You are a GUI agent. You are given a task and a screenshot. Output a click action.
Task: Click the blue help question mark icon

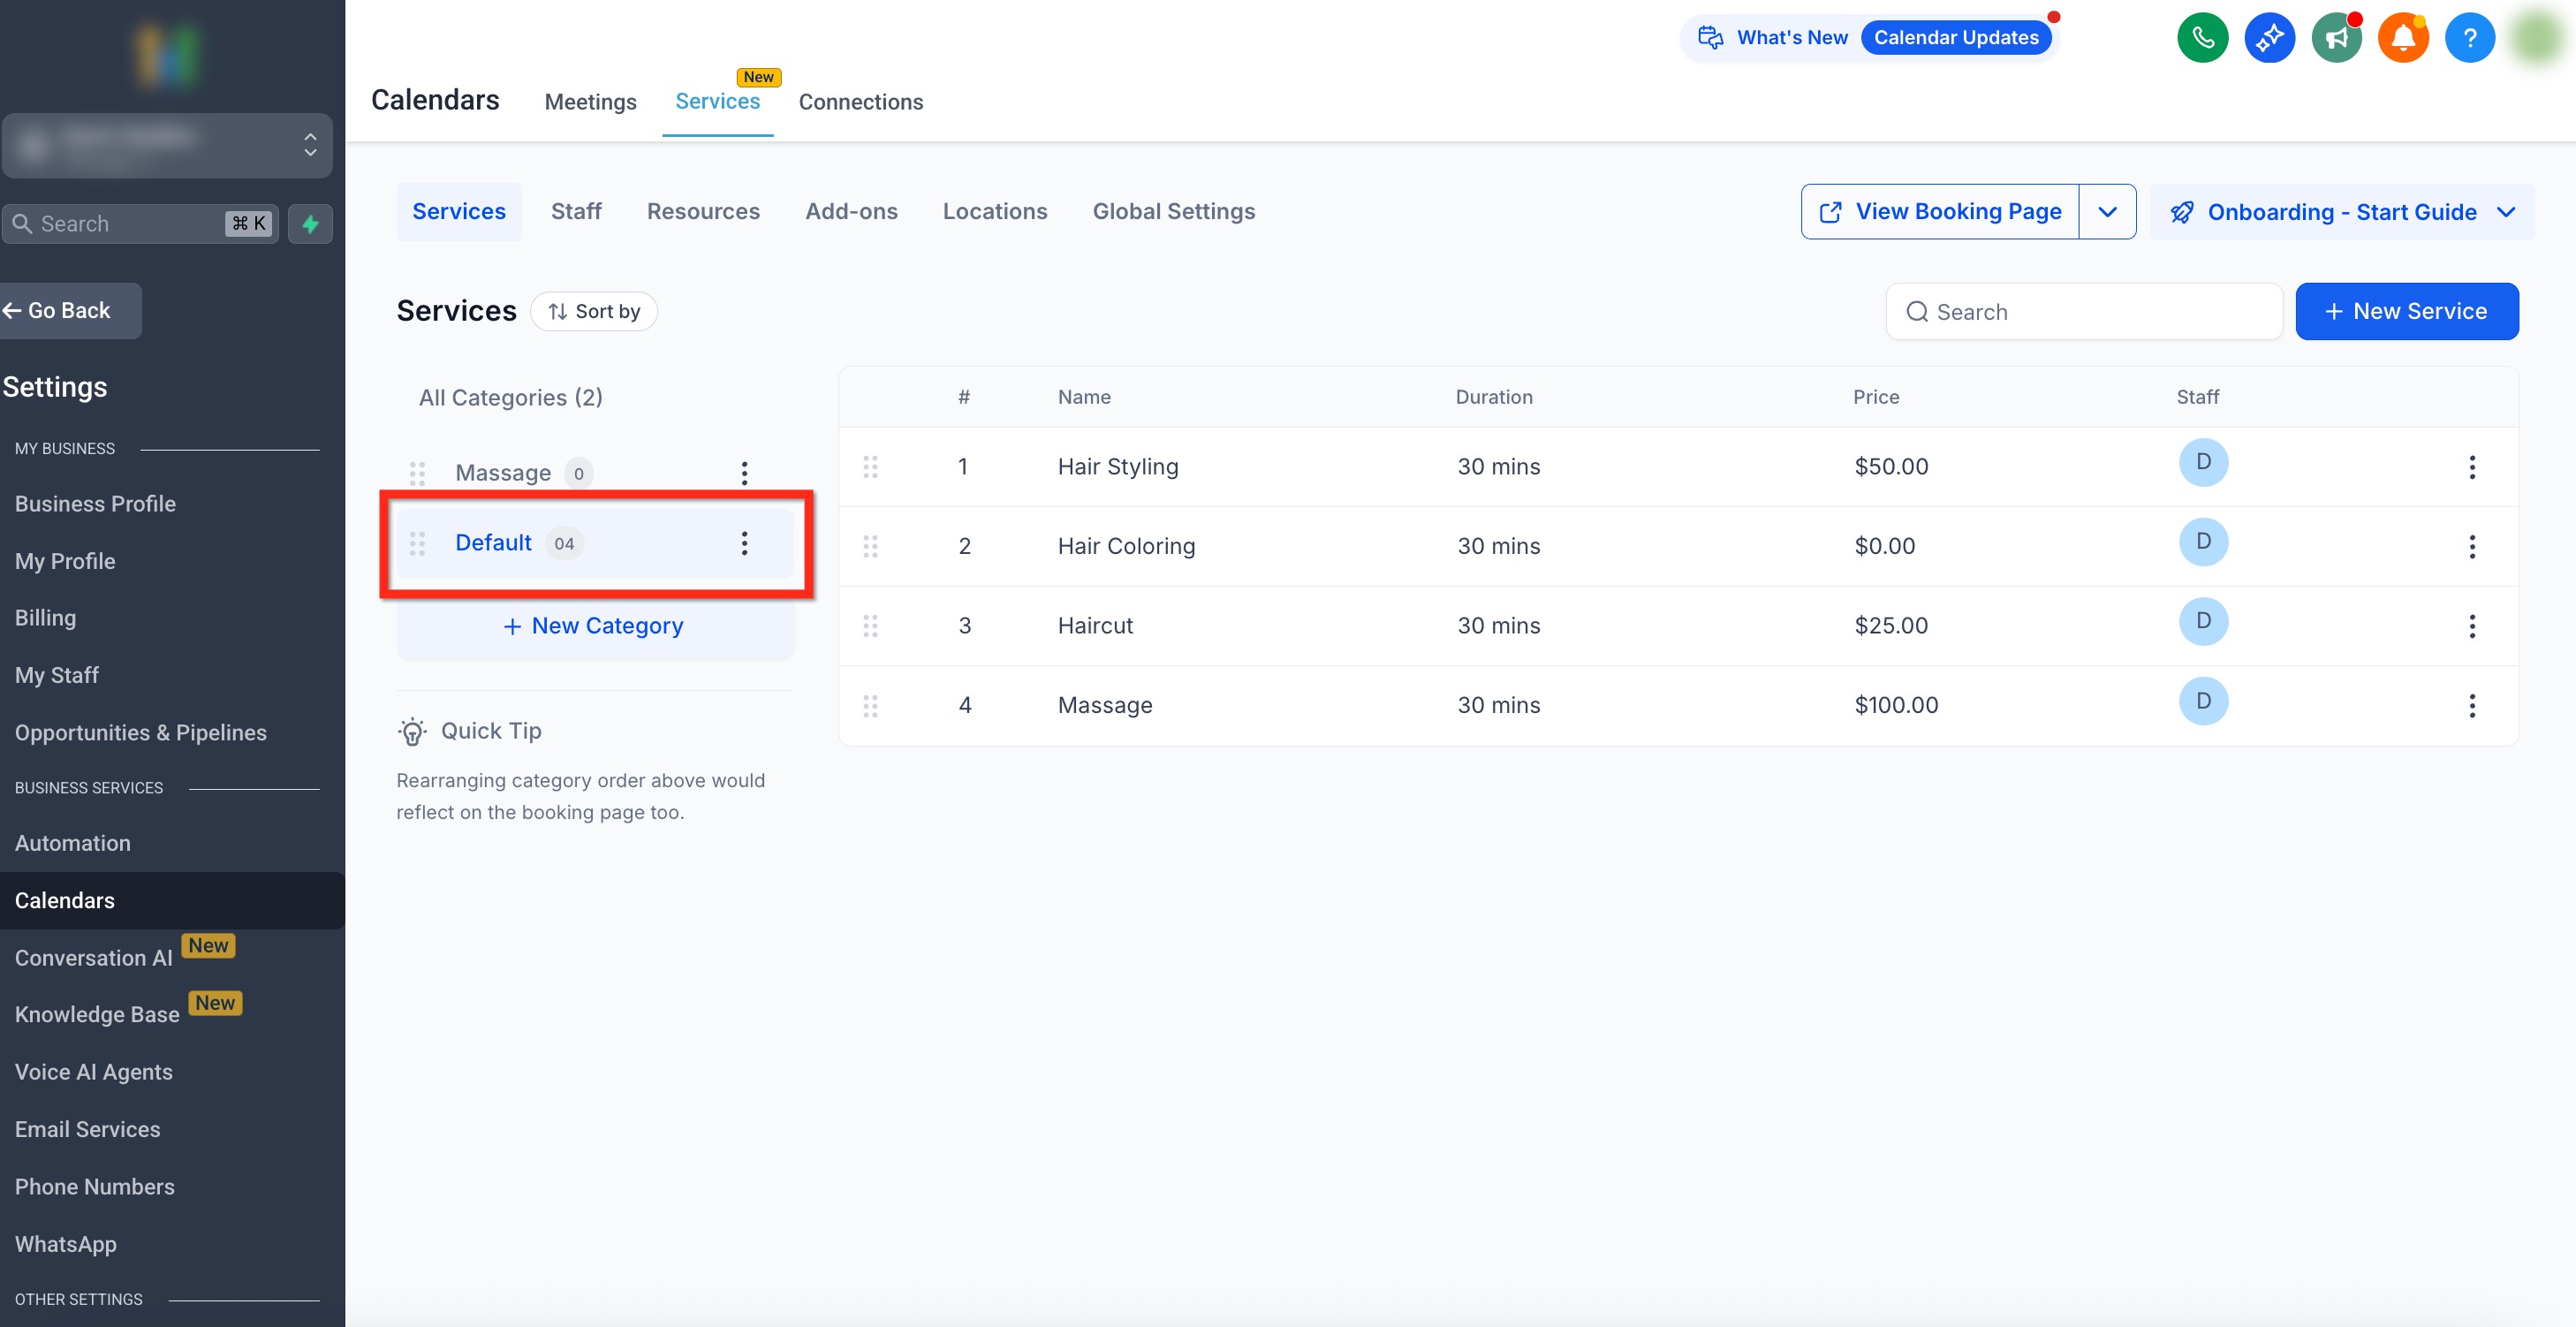tap(2469, 38)
